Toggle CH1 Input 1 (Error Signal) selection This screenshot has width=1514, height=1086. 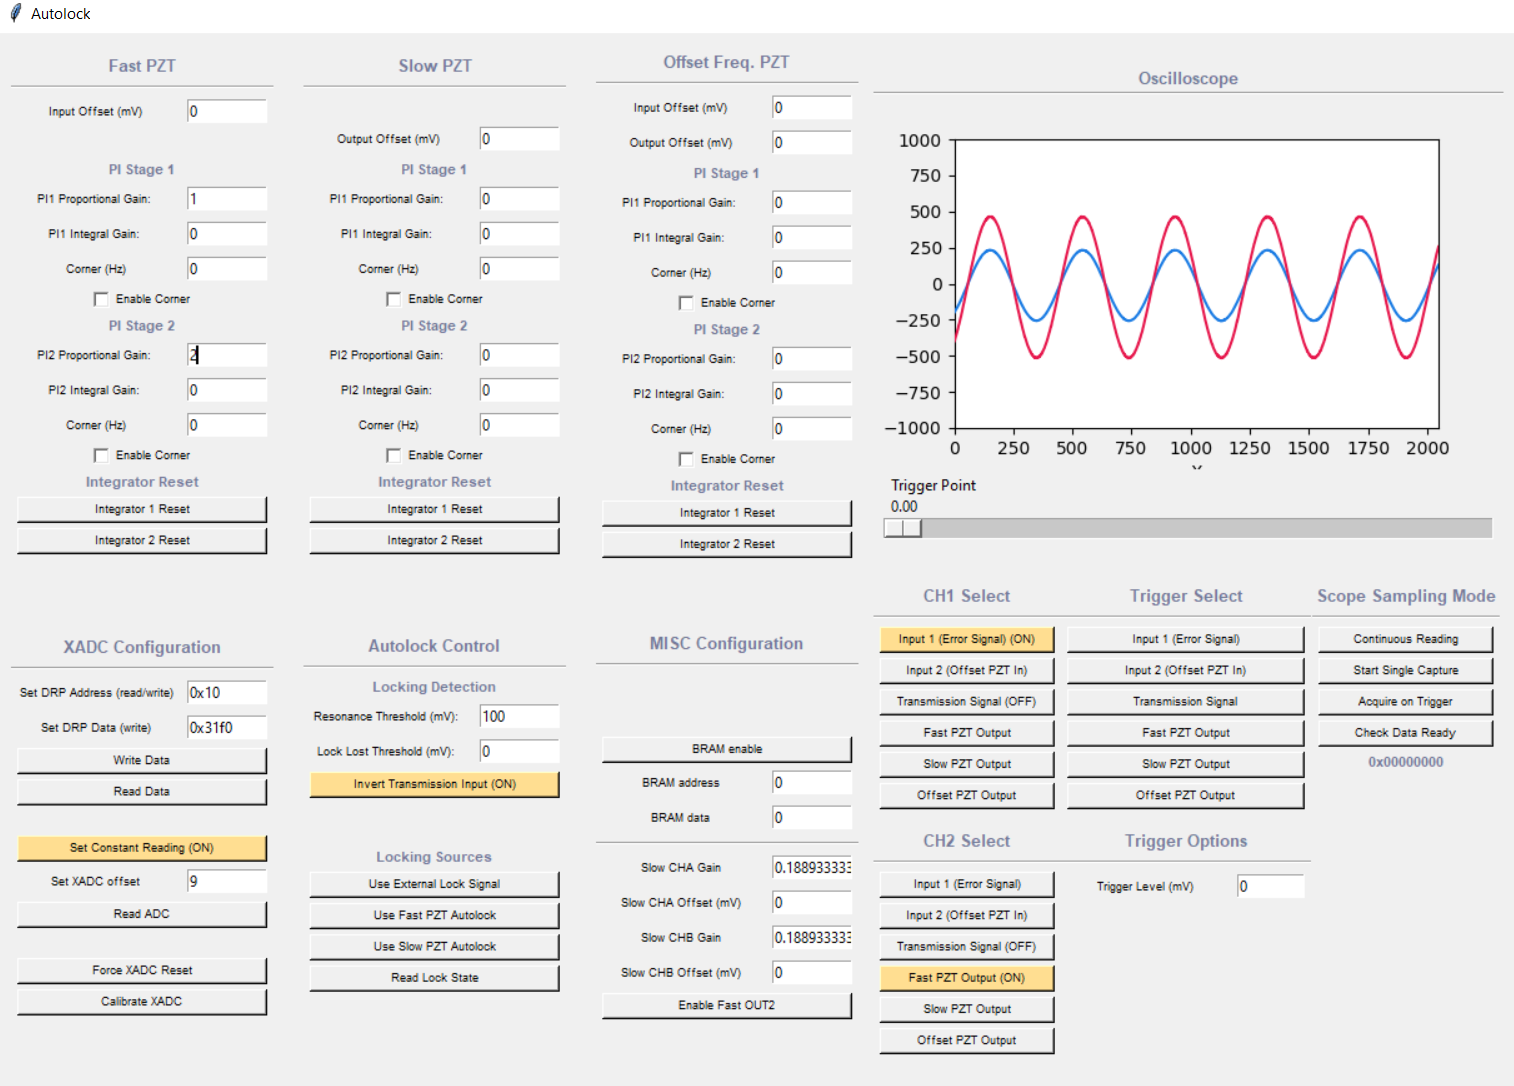(966, 639)
